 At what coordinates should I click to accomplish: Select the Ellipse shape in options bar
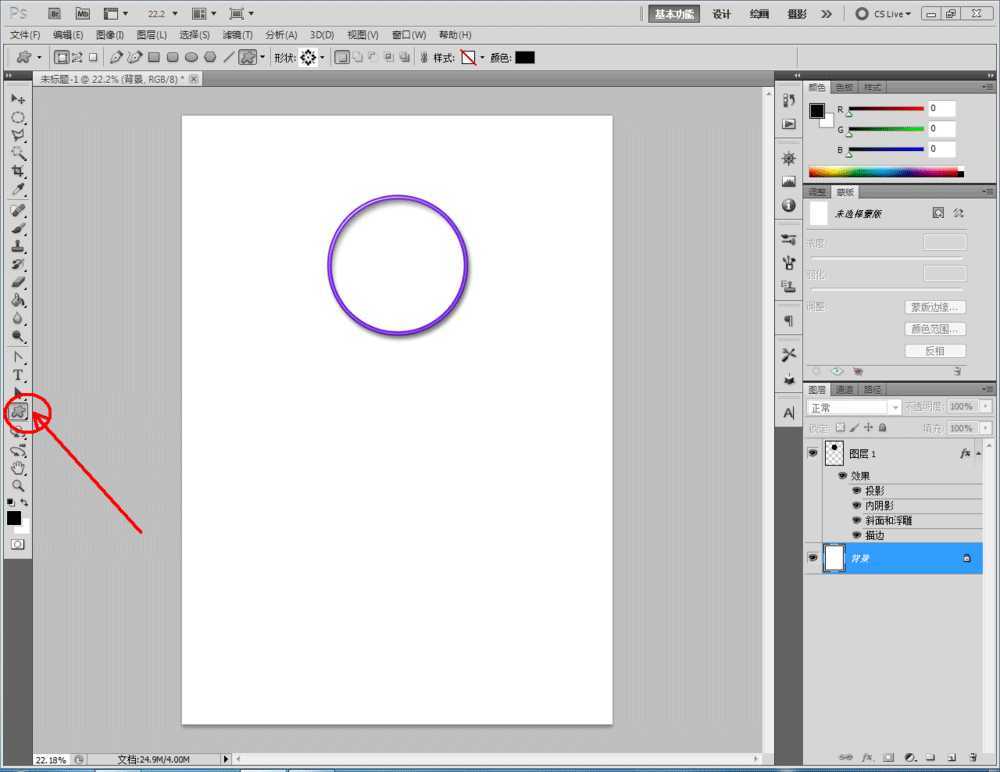[191, 58]
